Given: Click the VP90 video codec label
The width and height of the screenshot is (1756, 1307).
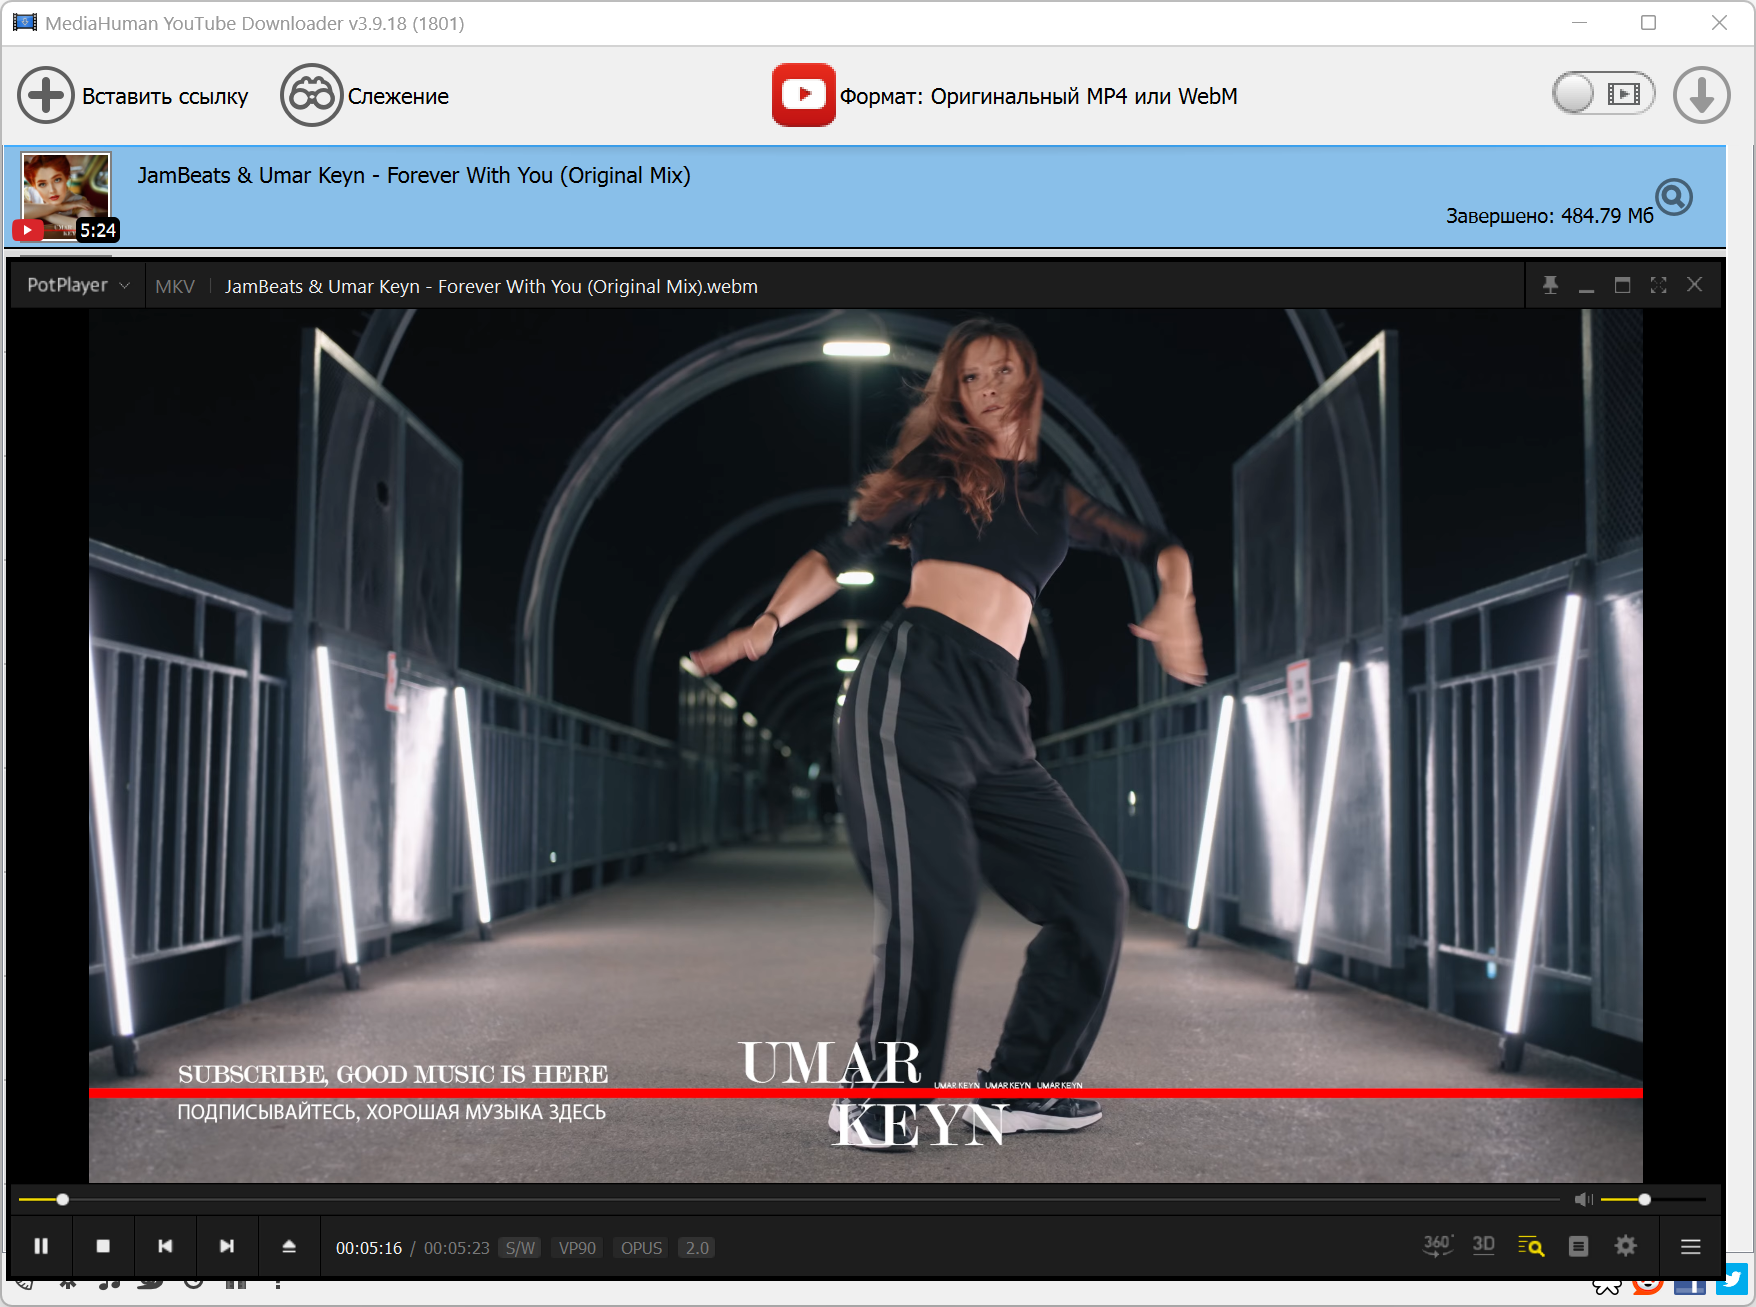Looking at the screenshot, I should point(577,1248).
